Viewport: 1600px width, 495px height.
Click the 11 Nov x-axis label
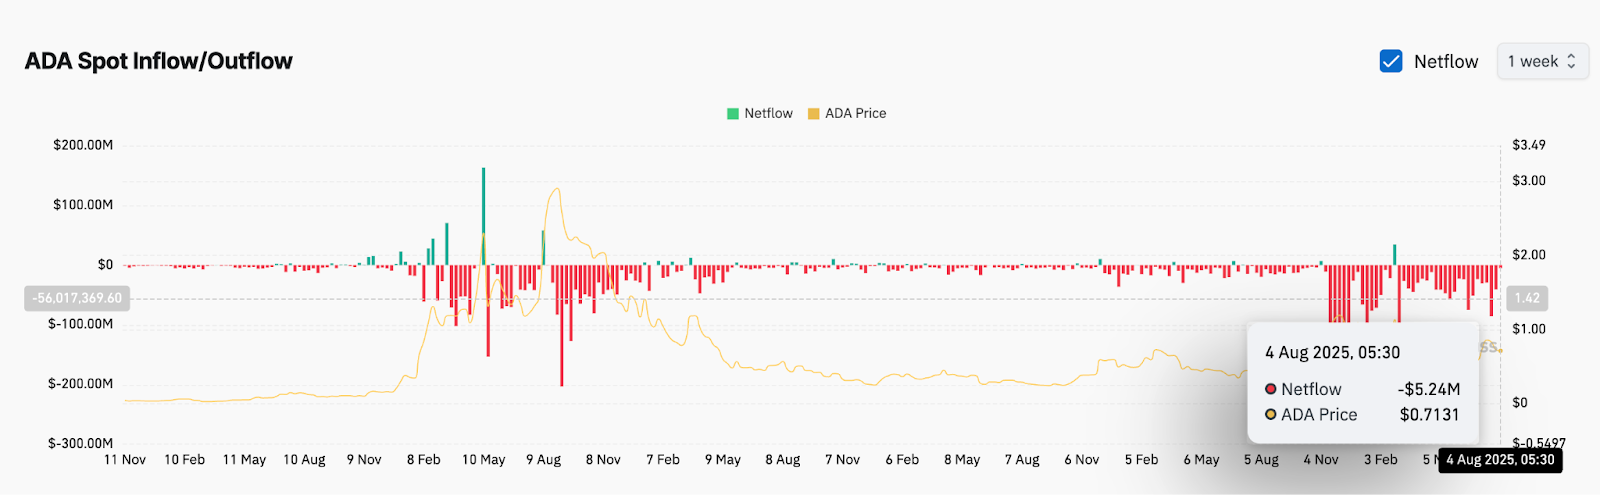point(125,460)
